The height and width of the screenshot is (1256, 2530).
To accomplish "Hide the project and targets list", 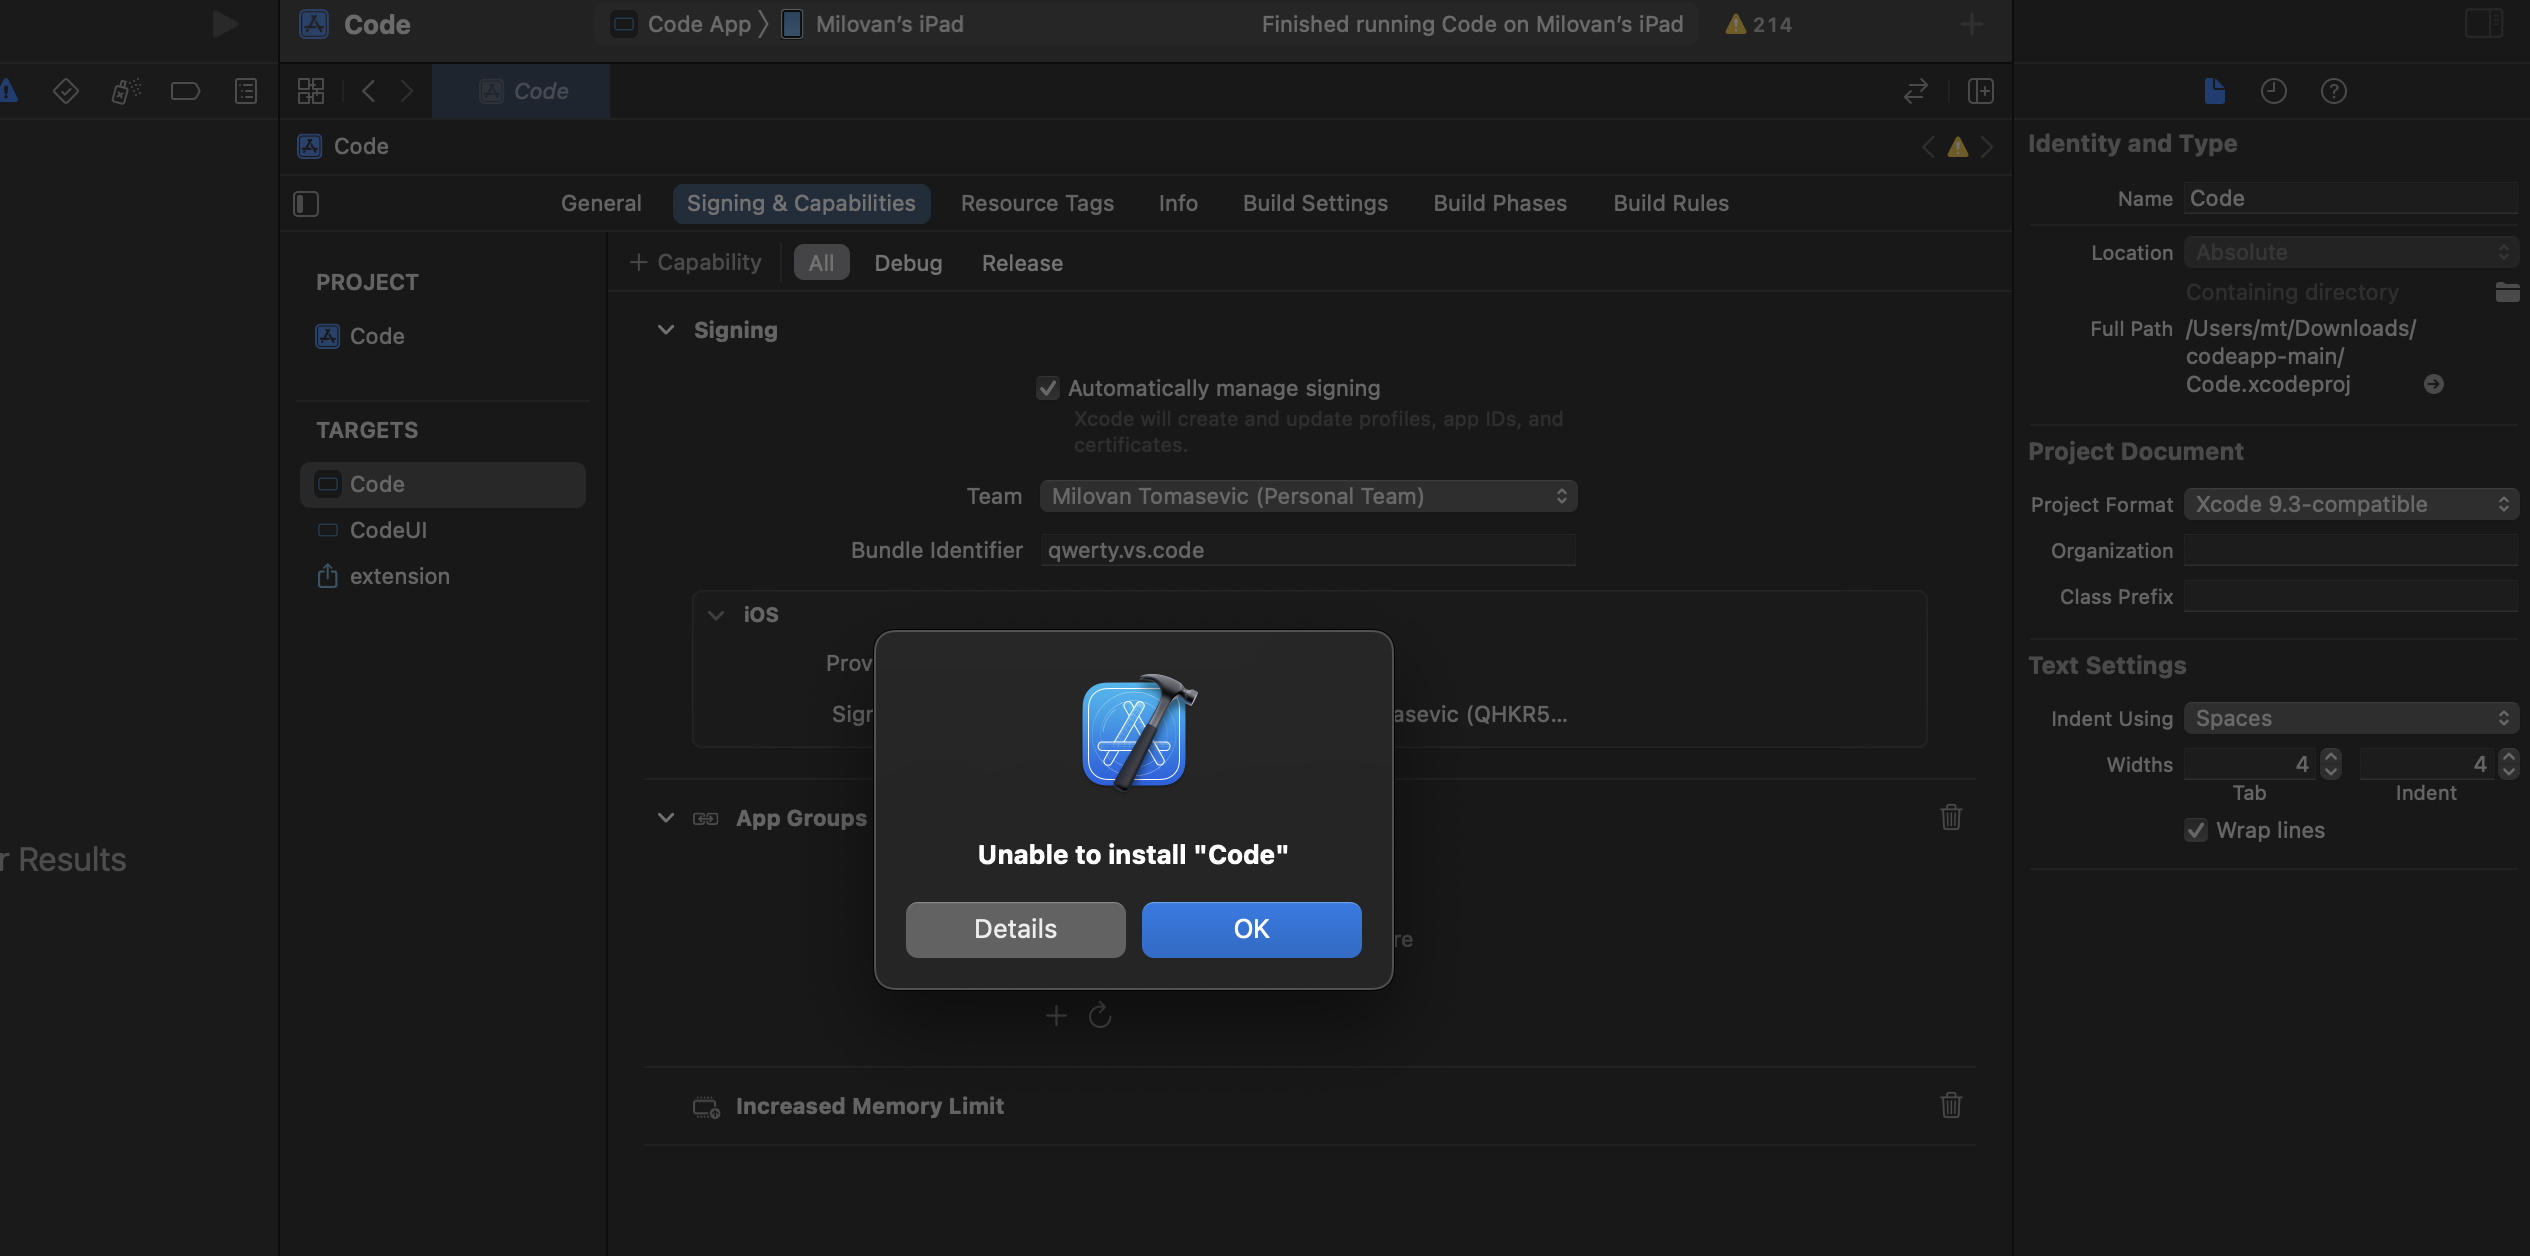I will coord(306,204).
